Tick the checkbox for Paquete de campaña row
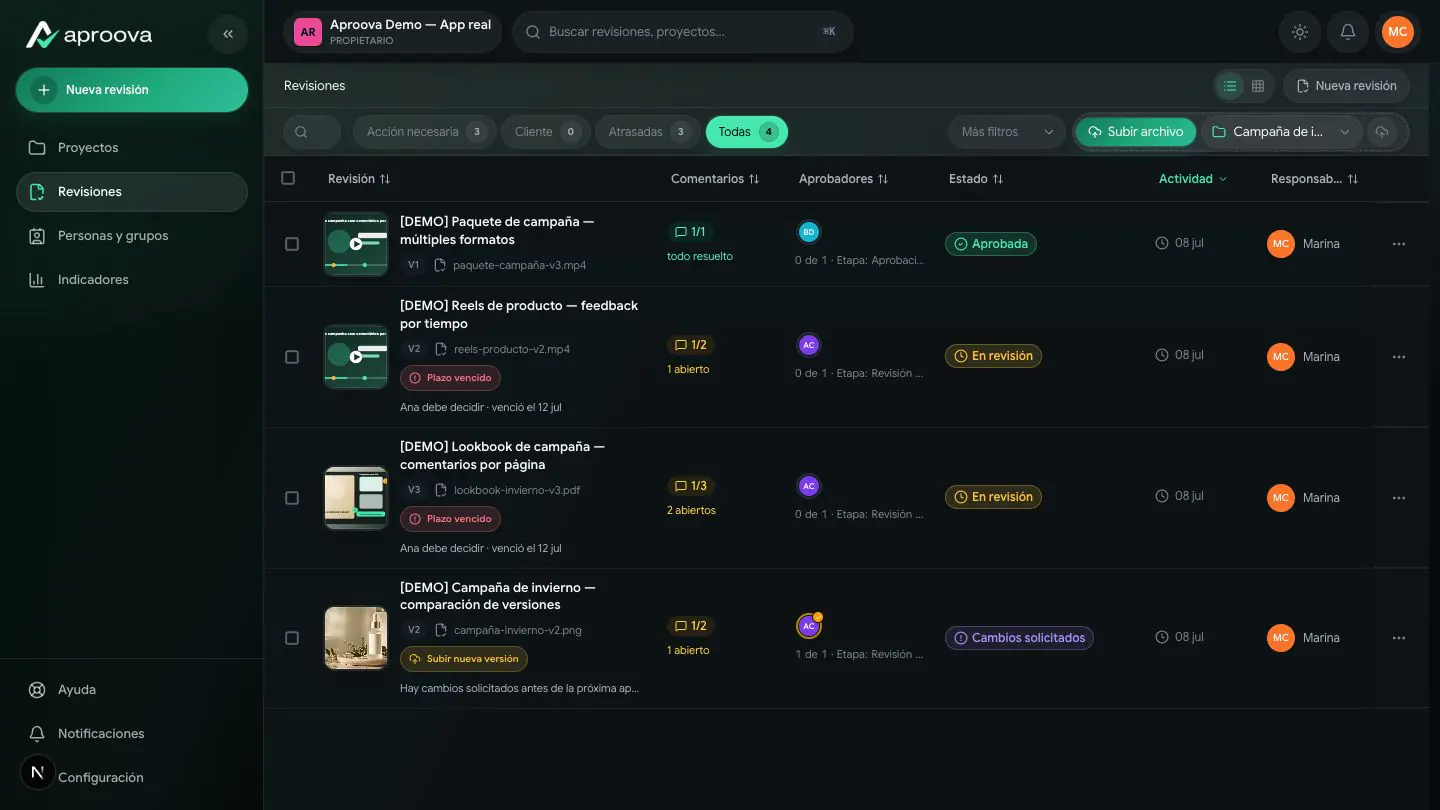 (292, 244)
